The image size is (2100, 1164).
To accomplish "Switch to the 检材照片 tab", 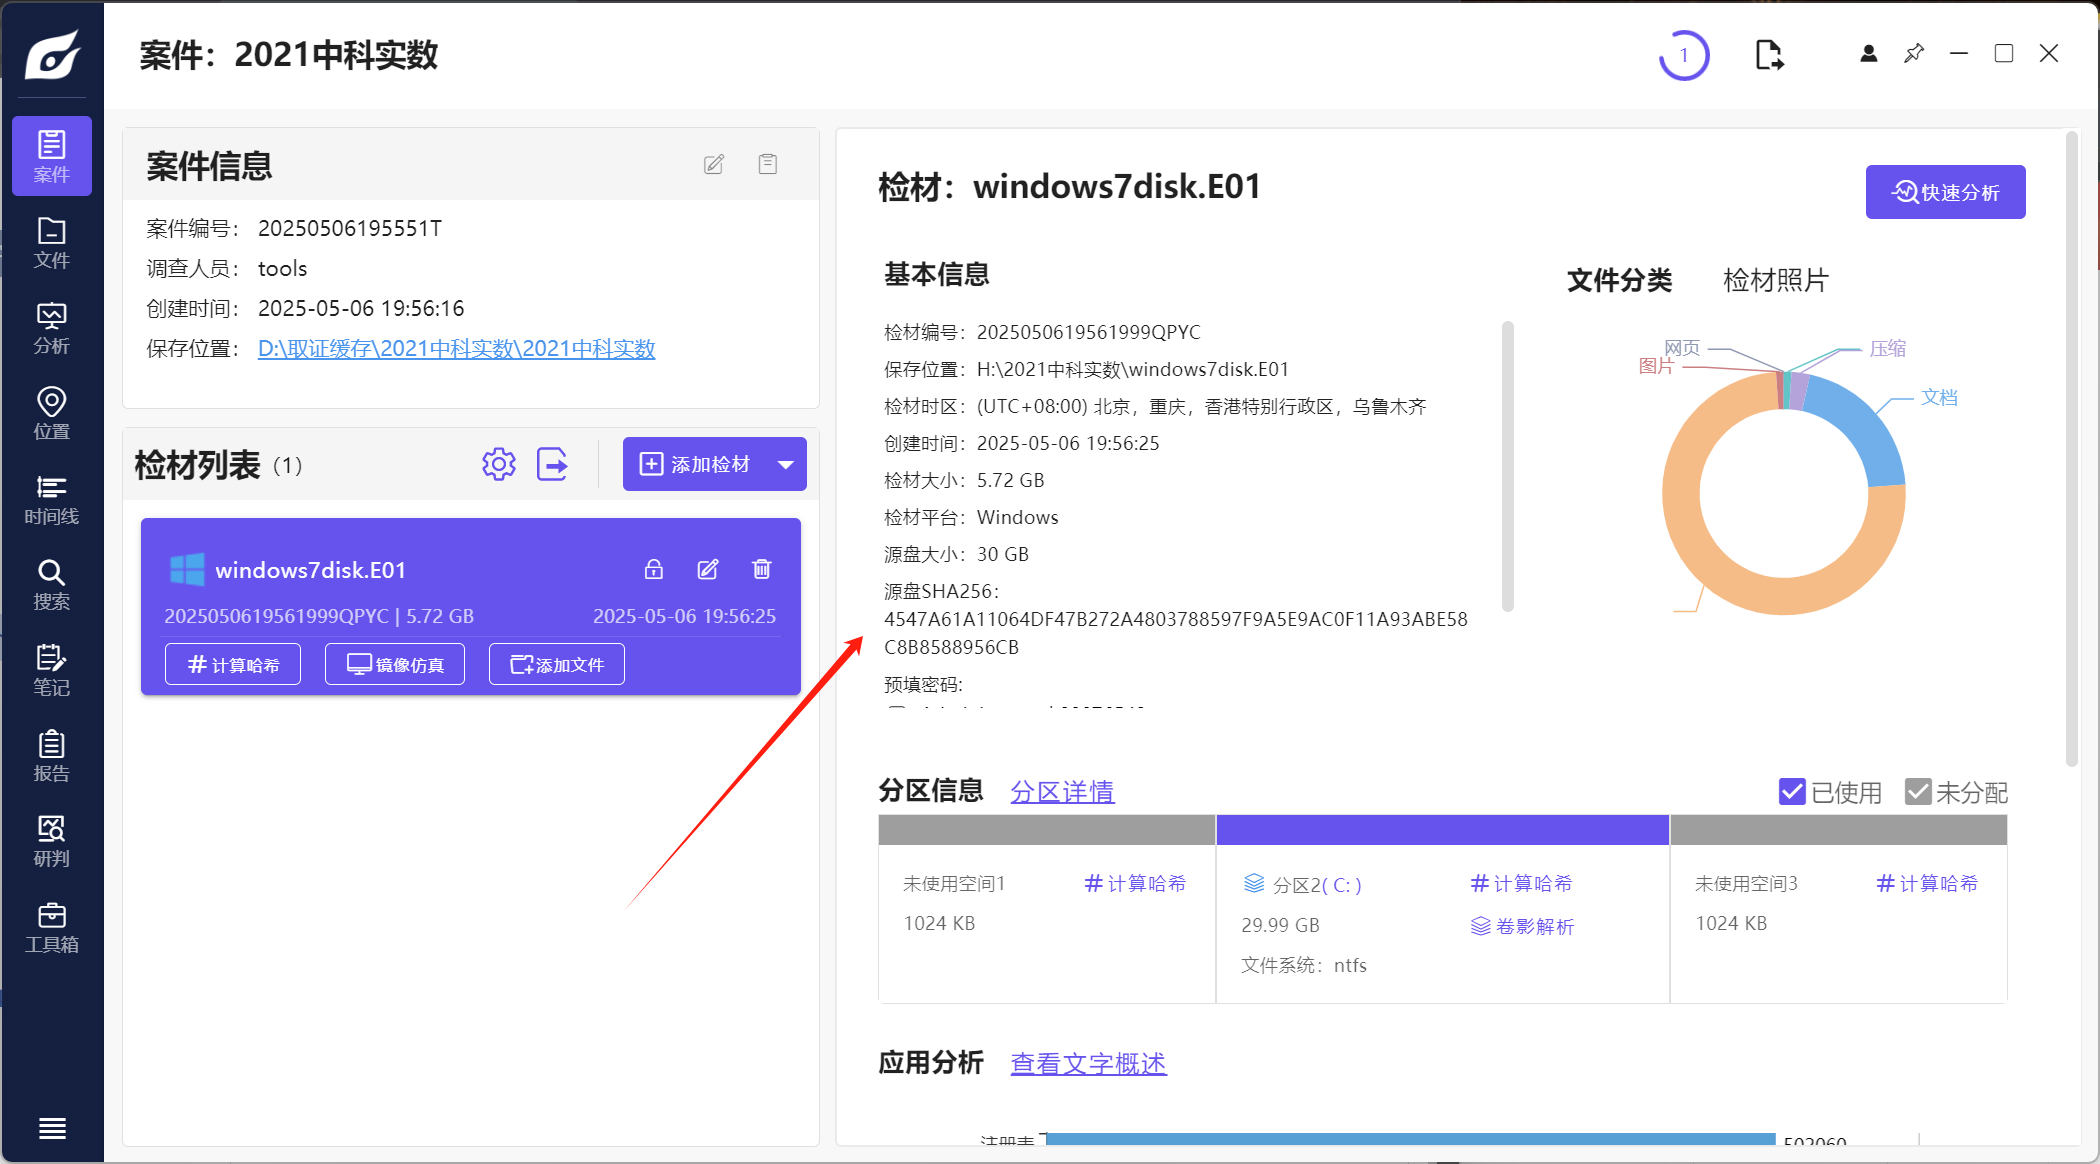I will pos(1775,280).
